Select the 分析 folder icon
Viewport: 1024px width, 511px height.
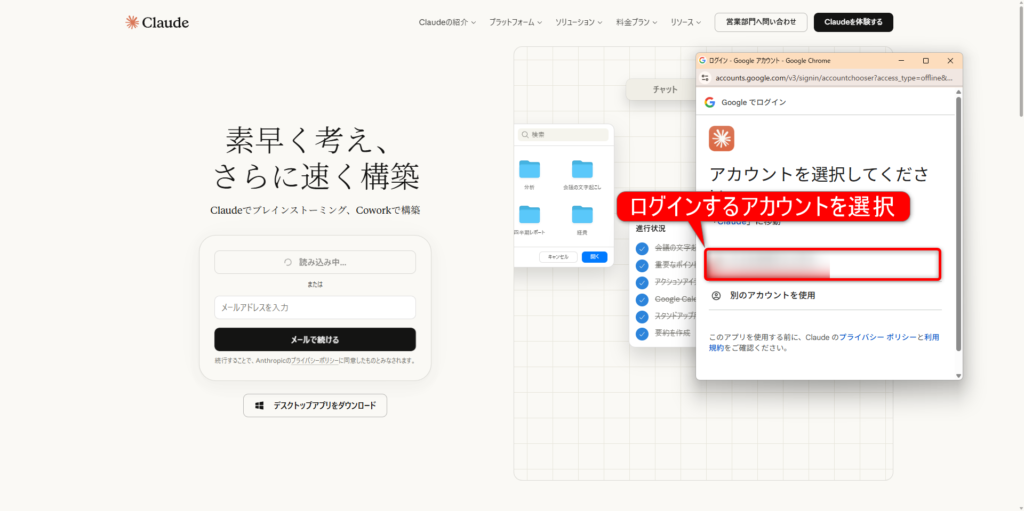(529, 169)
